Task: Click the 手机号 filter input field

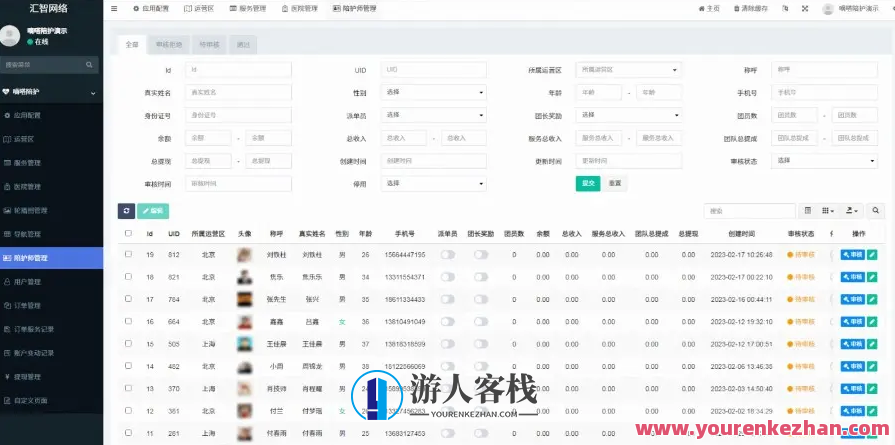Action: click(824, 92)
